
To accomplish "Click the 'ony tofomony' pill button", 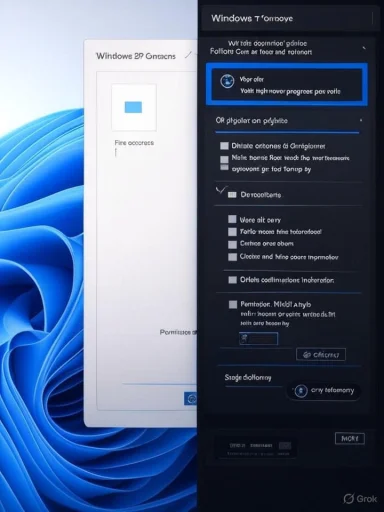I will [323, 390].
